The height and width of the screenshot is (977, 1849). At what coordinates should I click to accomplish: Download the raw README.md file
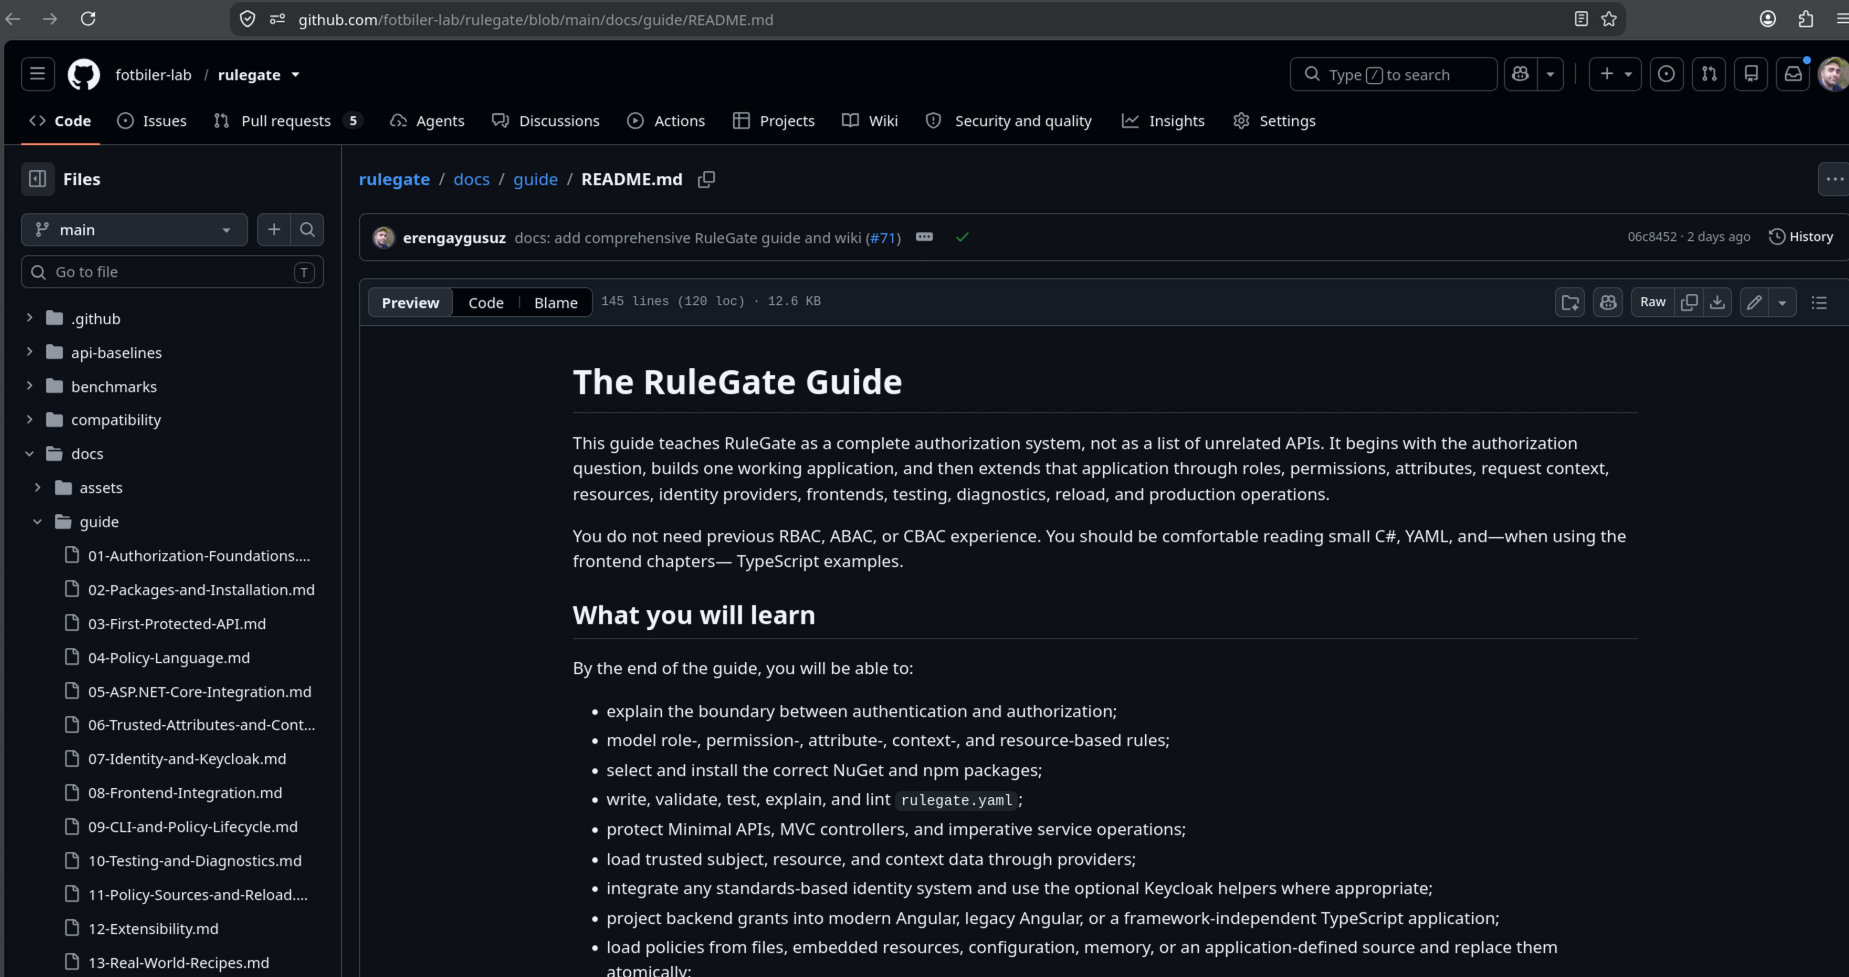click(1717, 302)
